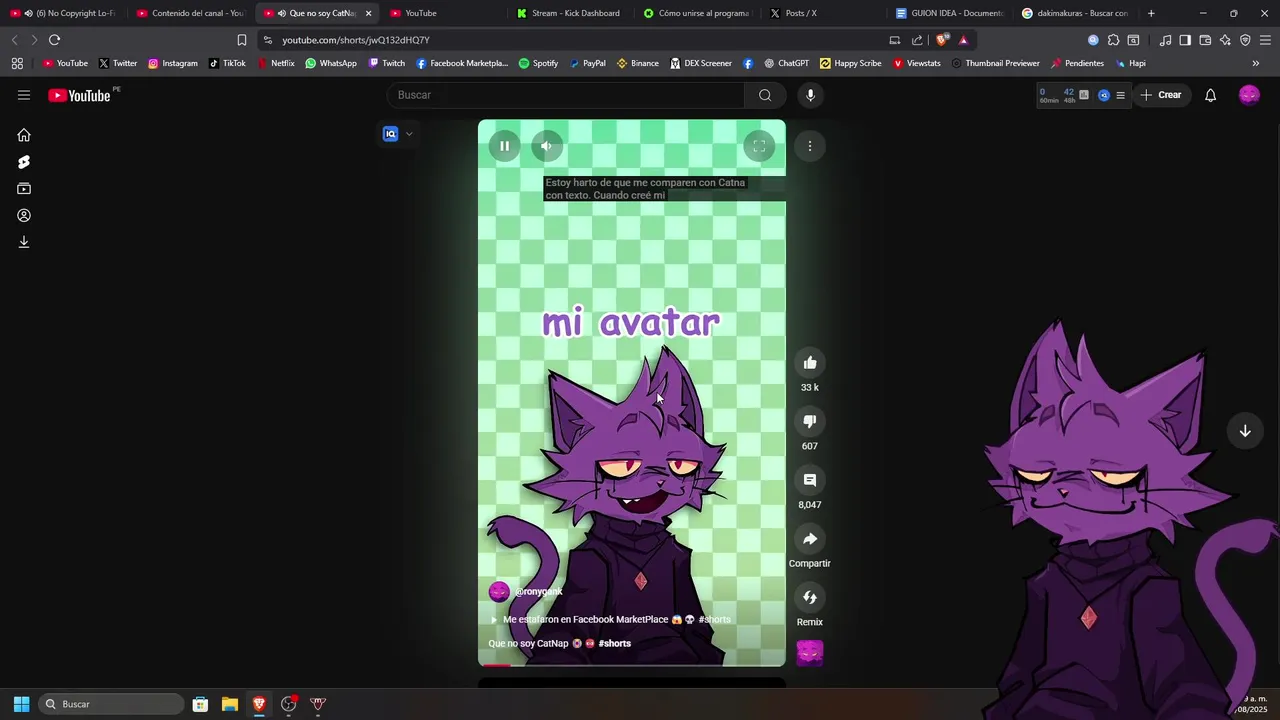This screenshot has width=1280, height=720.
Task: Show more bookmarks with double chevron
Action: (1255, 63)
